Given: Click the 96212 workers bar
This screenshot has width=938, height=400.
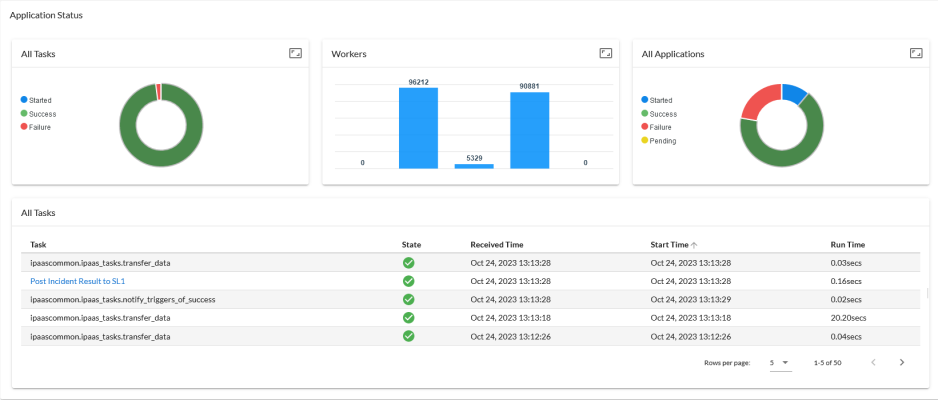Looking at the screenshot, I should point(418,128).
